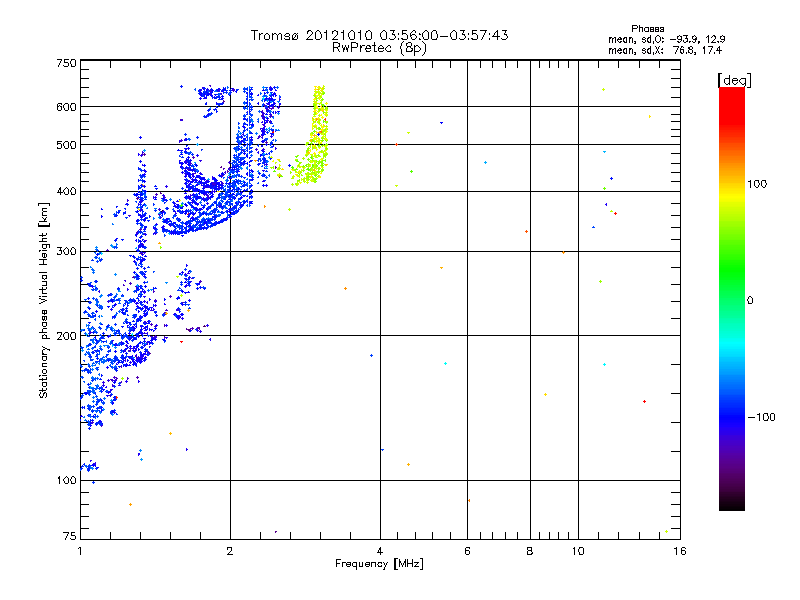Viewport: 800px width, 600px height.
Task: Click the x-axis '10' tick label
Action: click(578, 551)
